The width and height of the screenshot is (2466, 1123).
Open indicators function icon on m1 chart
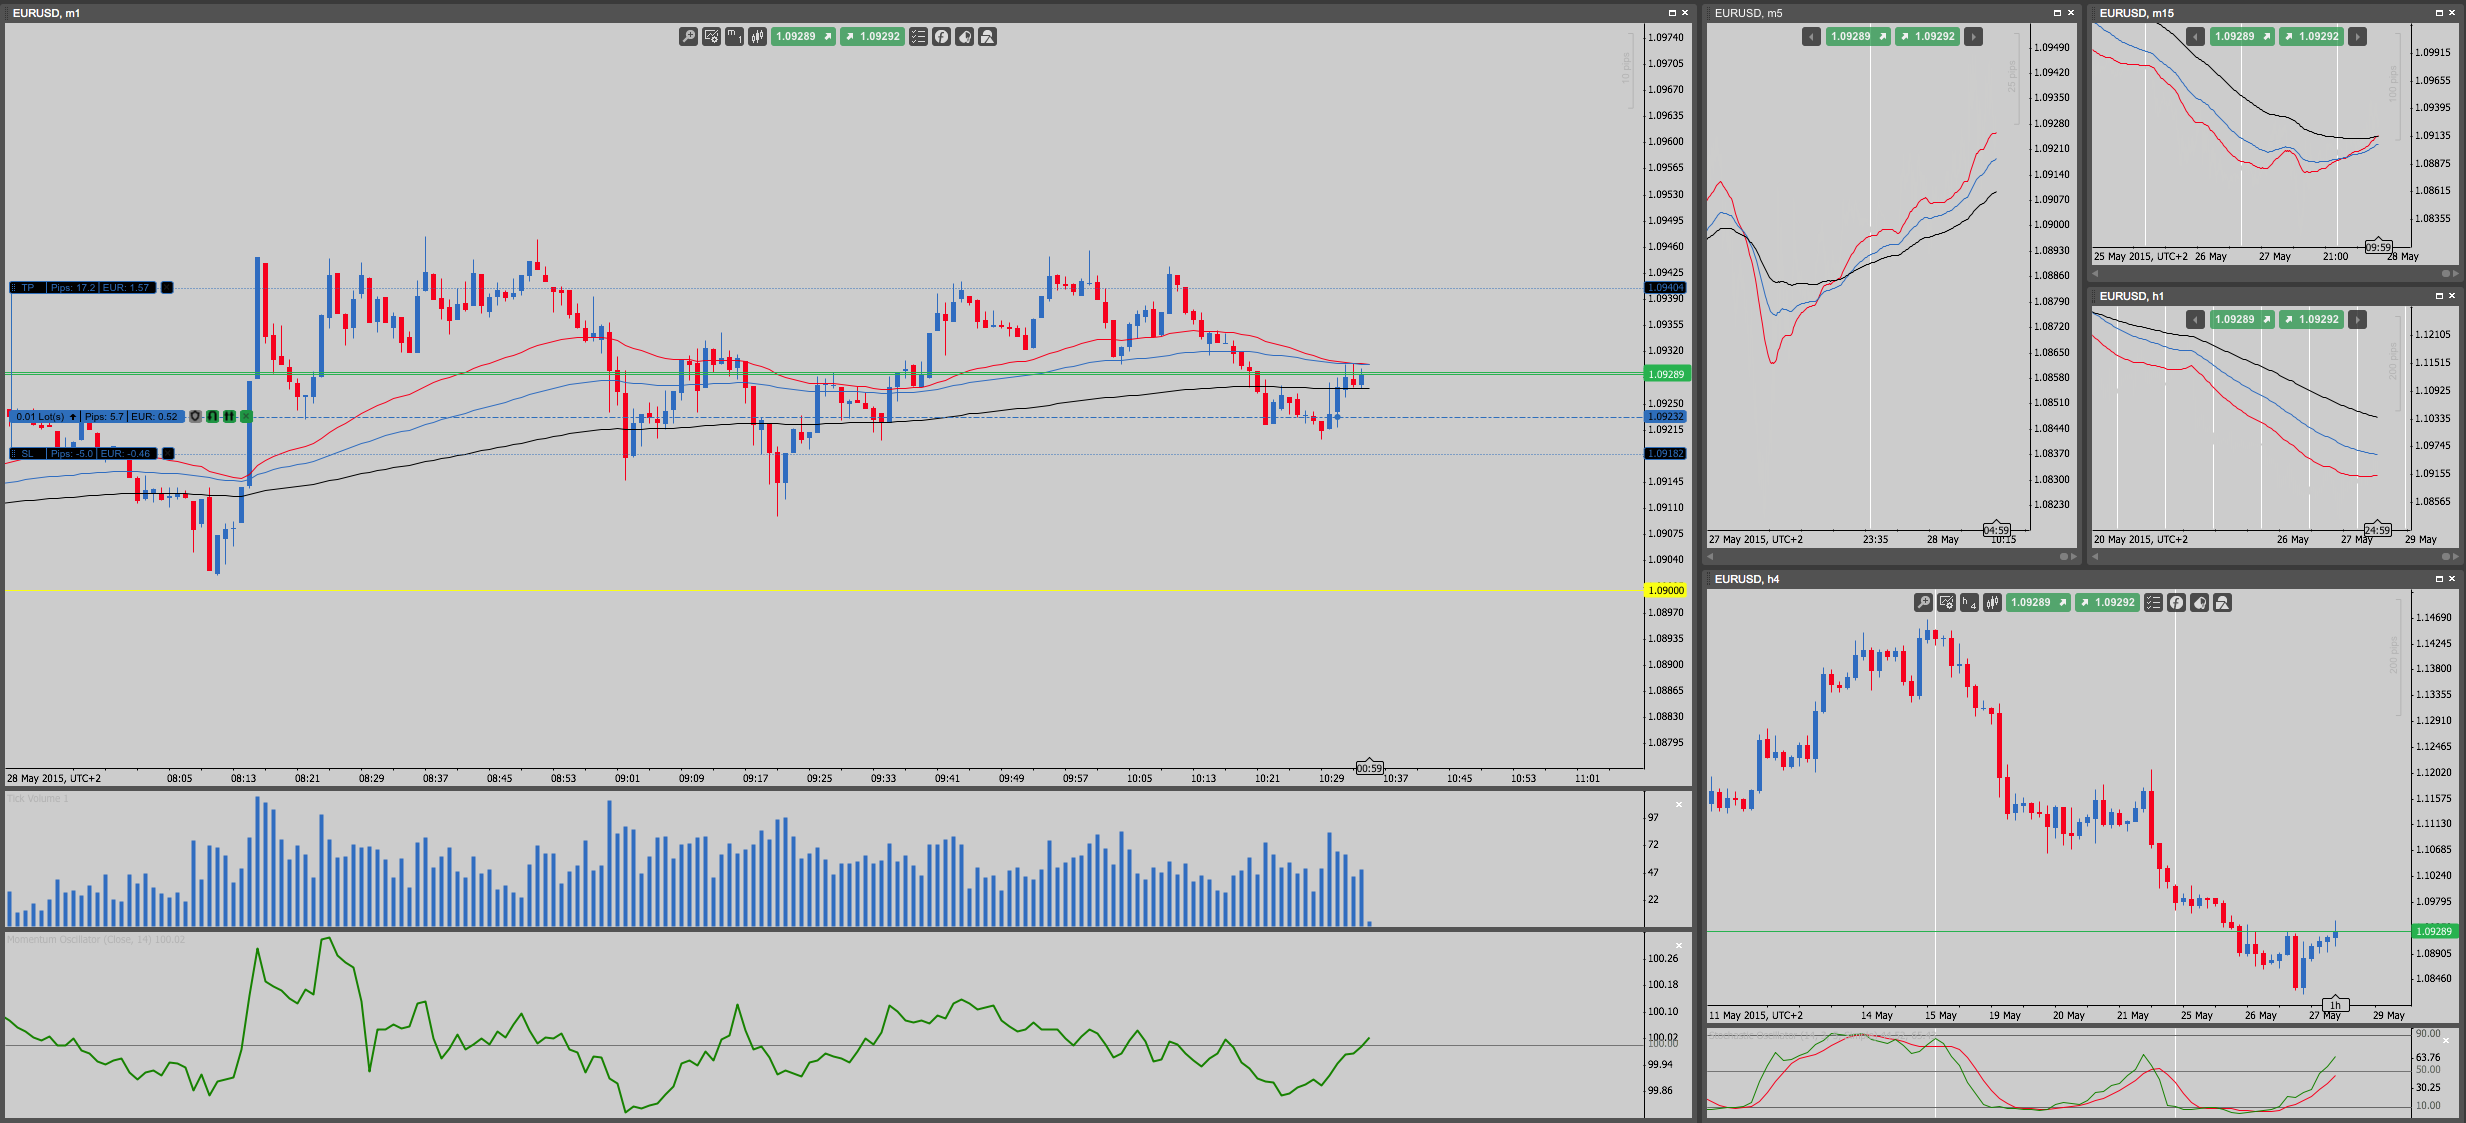pyautogui.click(x=941, y=37)
